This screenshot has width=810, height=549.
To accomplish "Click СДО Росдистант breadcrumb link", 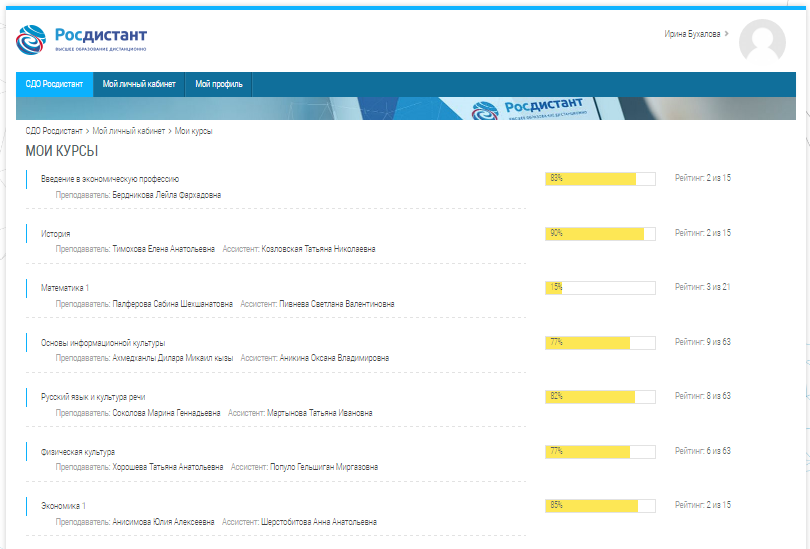I will [54, 131].
